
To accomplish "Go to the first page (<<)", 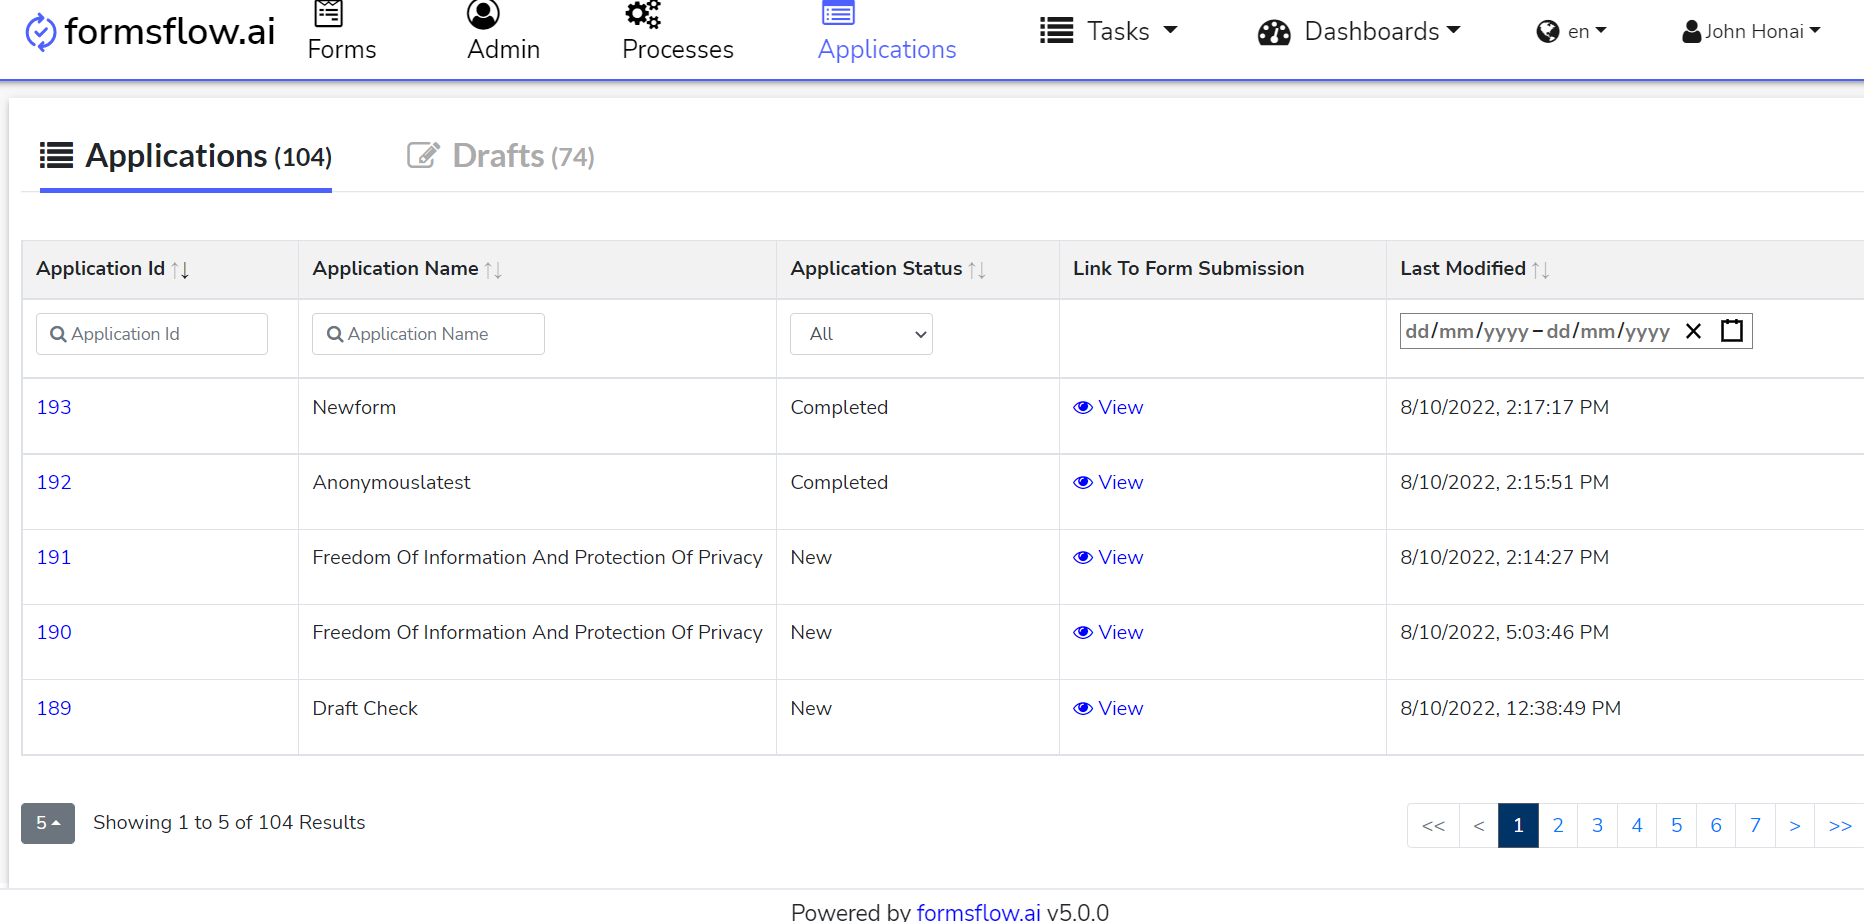I will (1433, 826).
